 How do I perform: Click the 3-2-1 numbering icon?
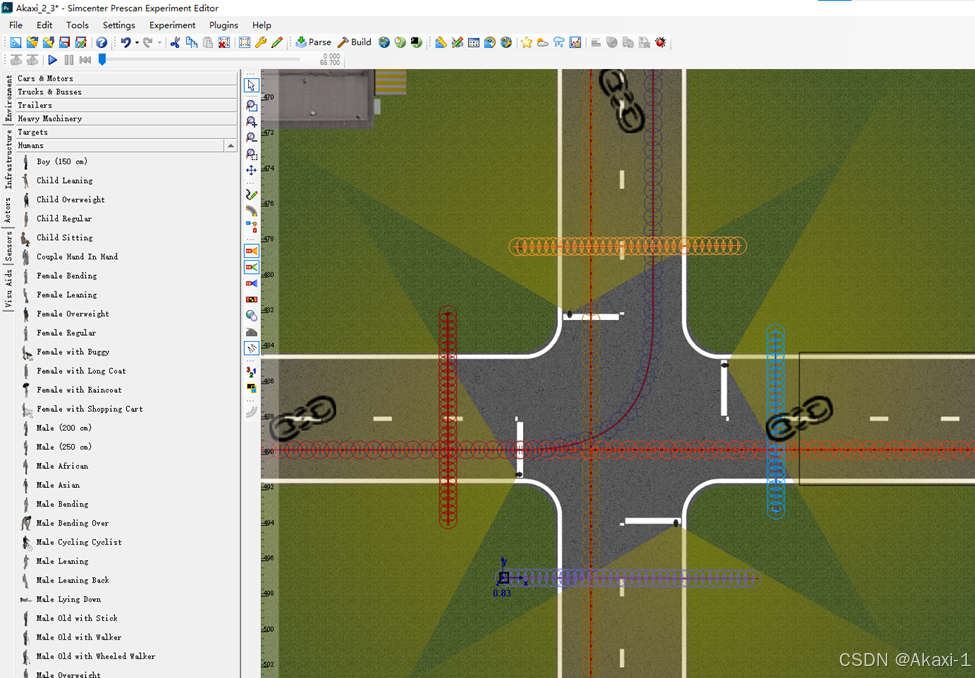click(x=251, y=372)
